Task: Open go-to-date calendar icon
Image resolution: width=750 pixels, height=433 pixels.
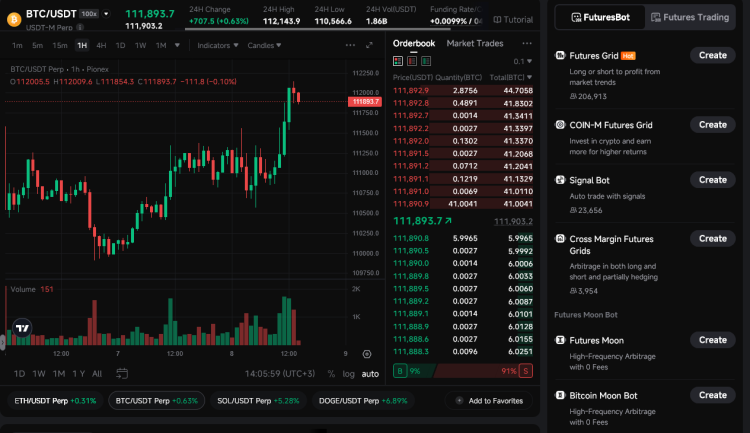Action: 122,373
